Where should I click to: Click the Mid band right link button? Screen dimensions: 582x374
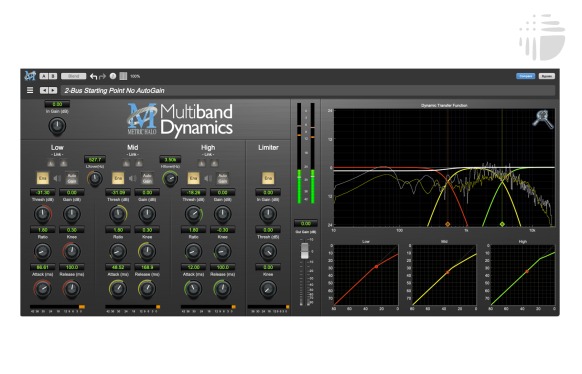coord(139,163)
